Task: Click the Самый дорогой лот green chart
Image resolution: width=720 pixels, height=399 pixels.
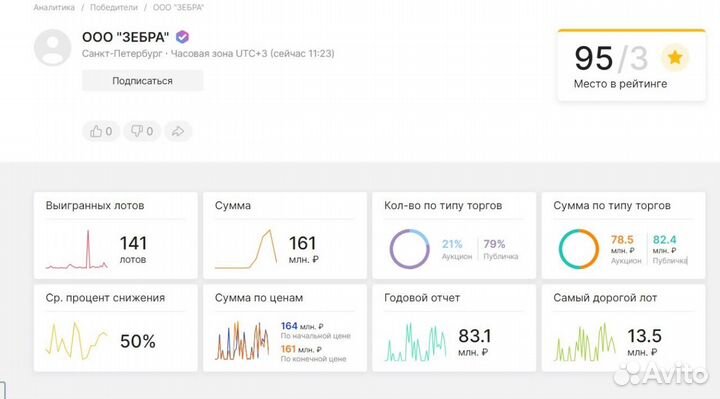Action: tap(585, 342)
